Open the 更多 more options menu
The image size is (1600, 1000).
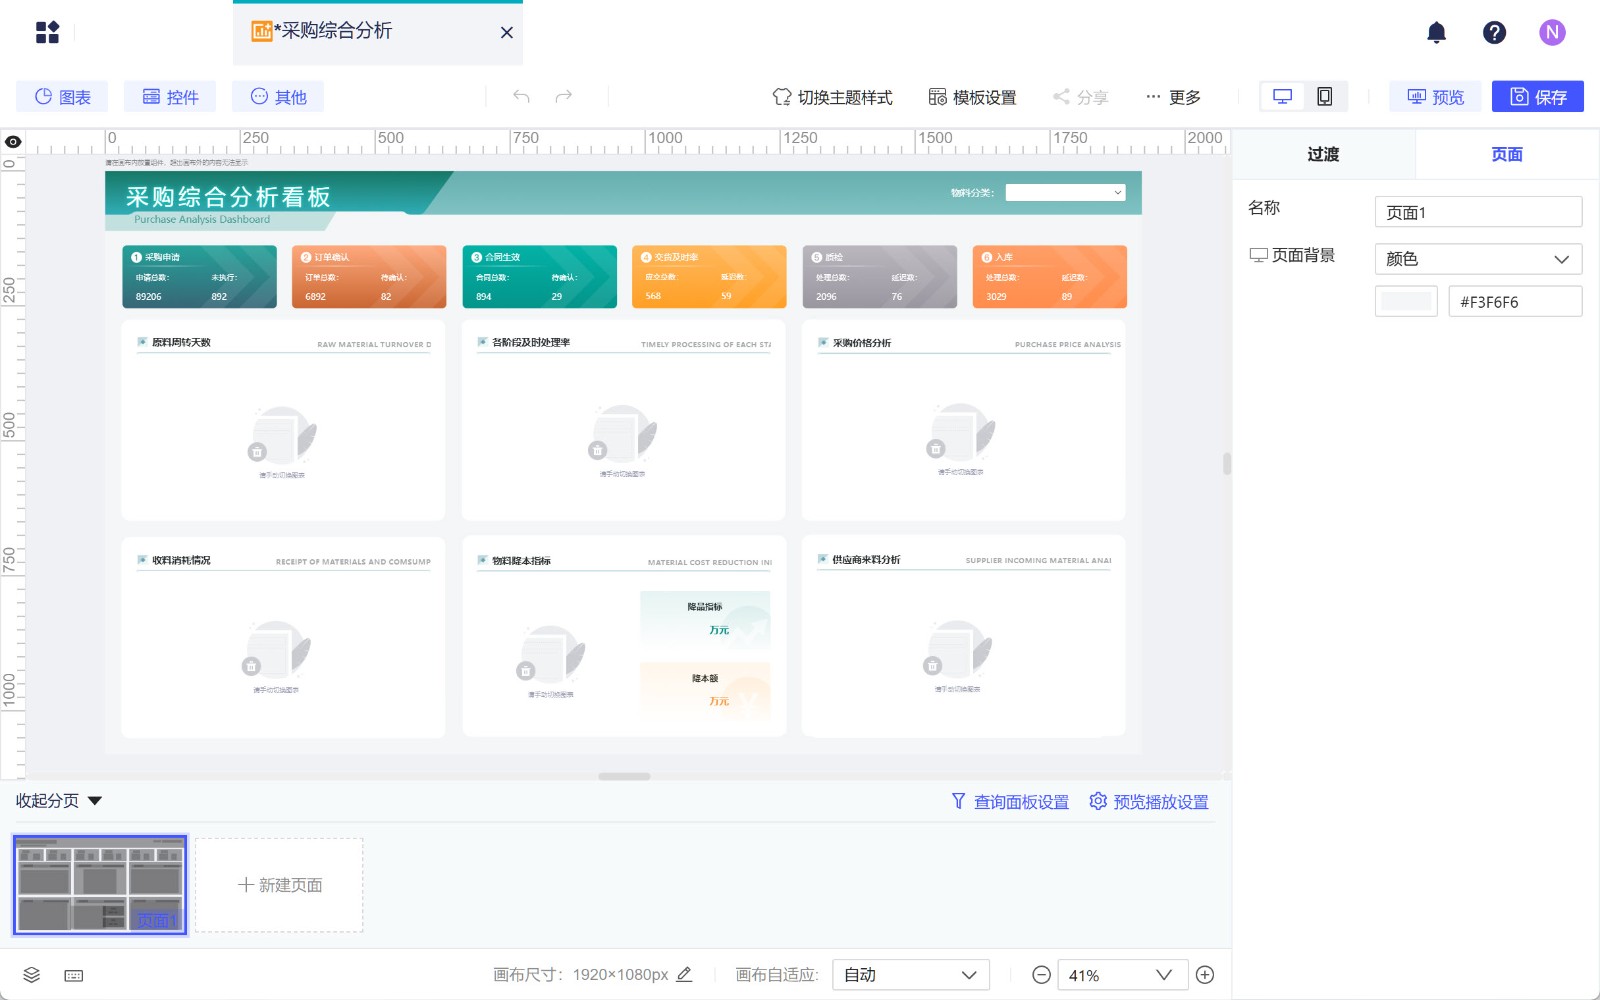click(x=1173, y=97)
